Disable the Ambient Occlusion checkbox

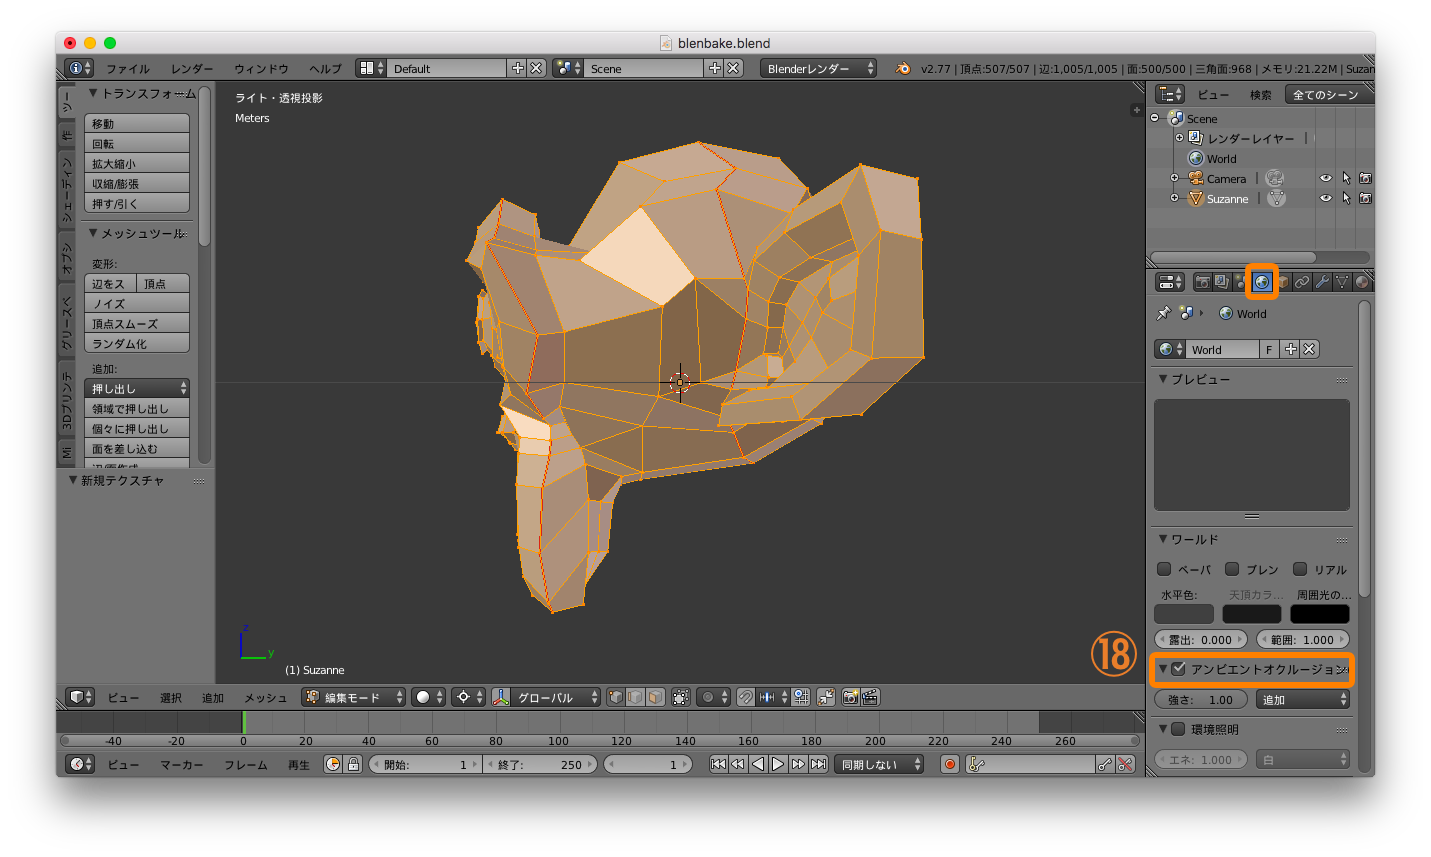pyautogui.click(x=1179, y=669)
